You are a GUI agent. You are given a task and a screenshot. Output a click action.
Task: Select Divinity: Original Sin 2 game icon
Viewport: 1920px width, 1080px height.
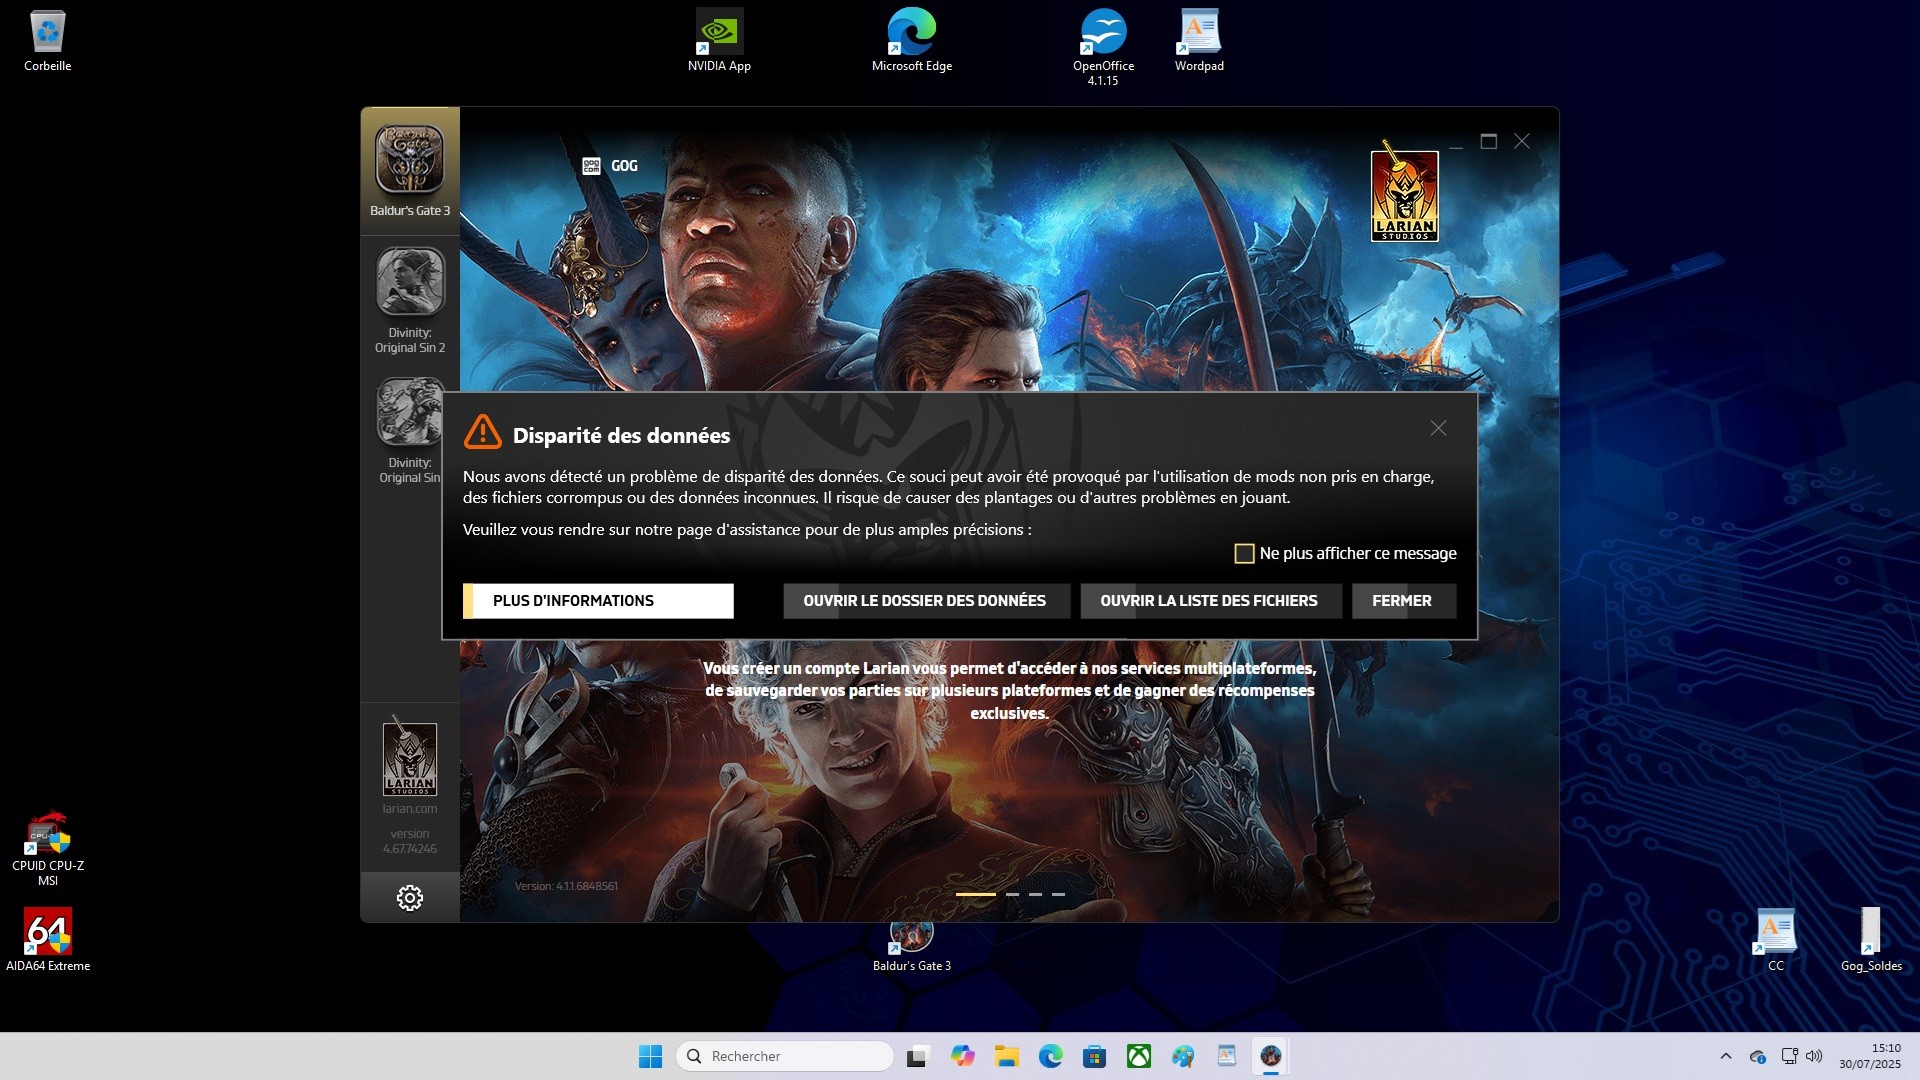tap(410, 282)
